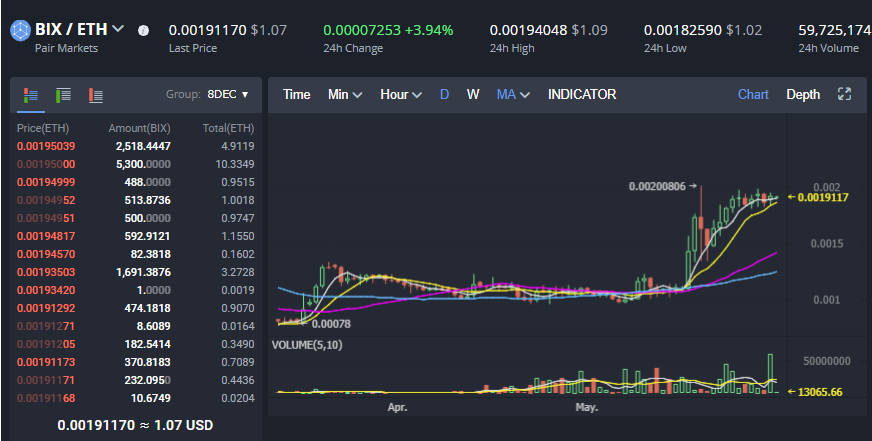This screenshot has height=441, width=872.
Task: Switch chart to daily D interval
Action: (x=444, y=94)
